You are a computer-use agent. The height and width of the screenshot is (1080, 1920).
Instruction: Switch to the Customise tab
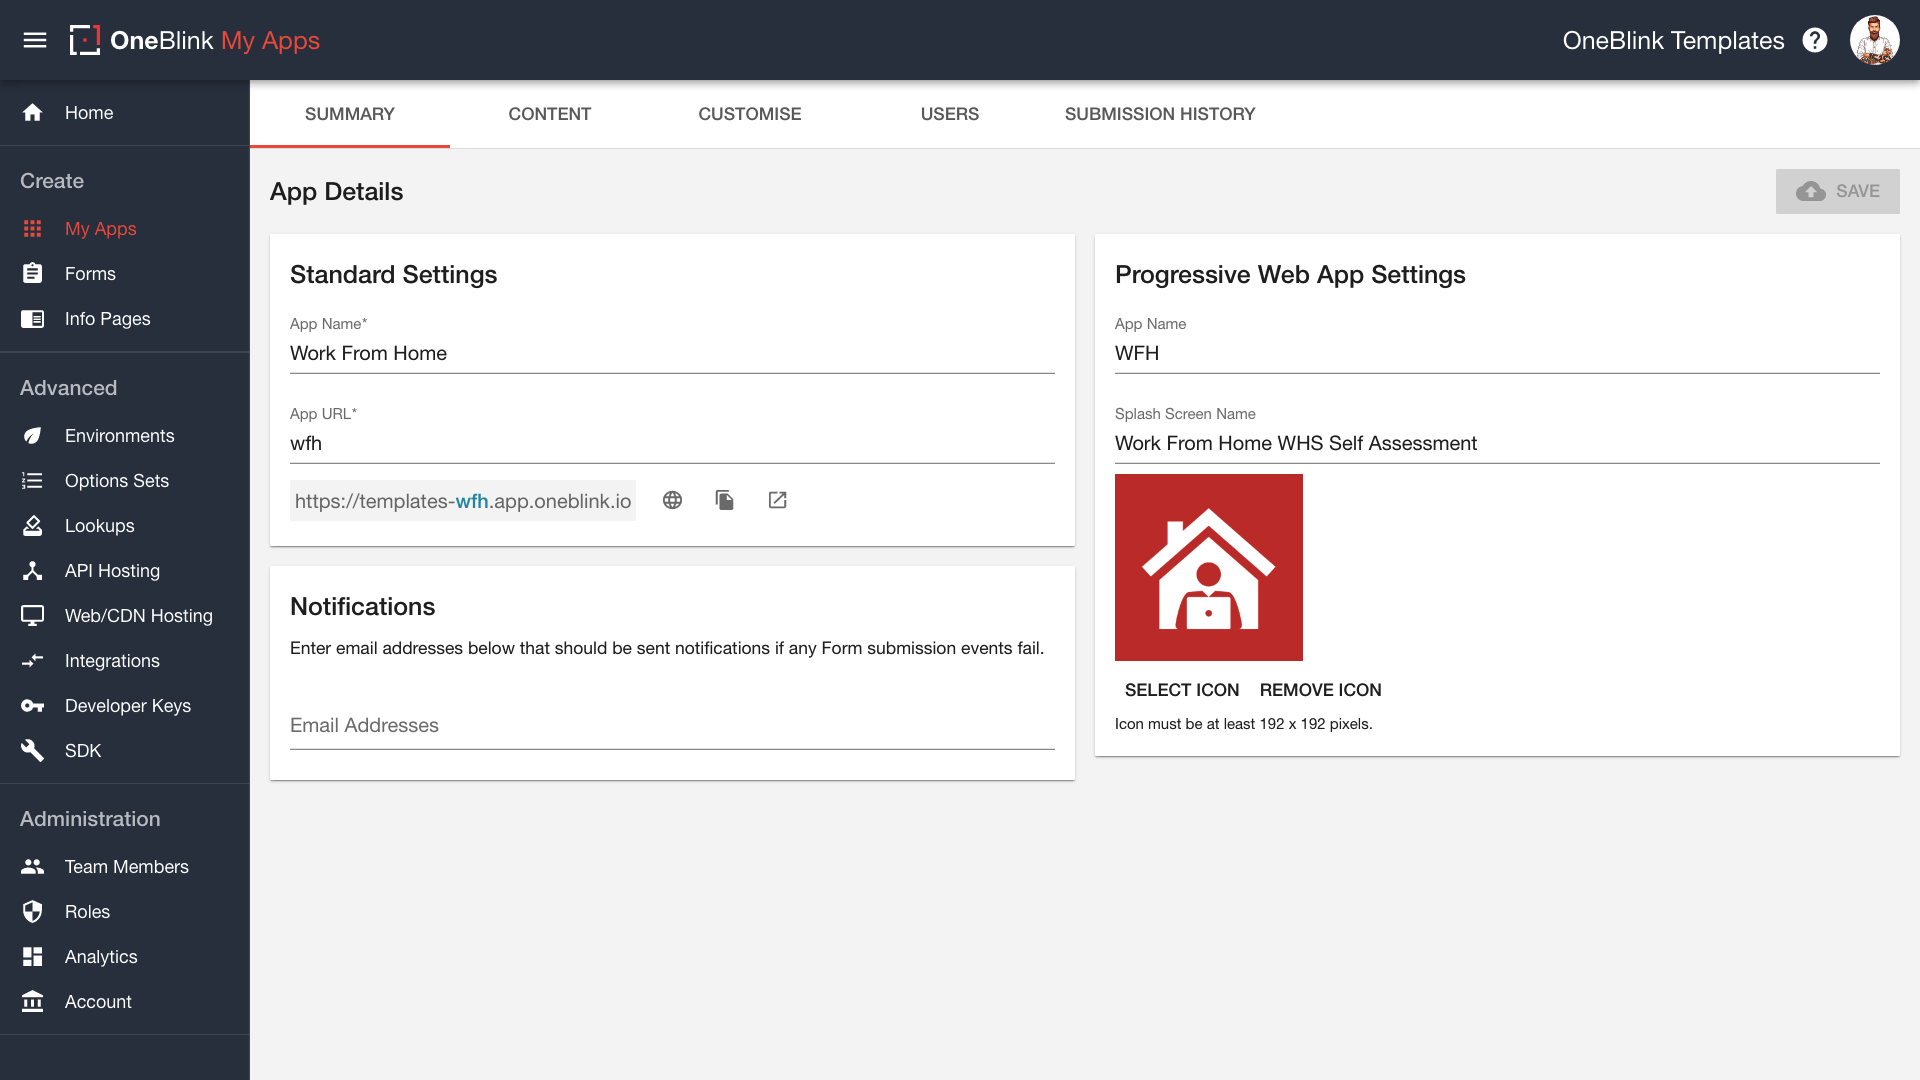point(749,114)
